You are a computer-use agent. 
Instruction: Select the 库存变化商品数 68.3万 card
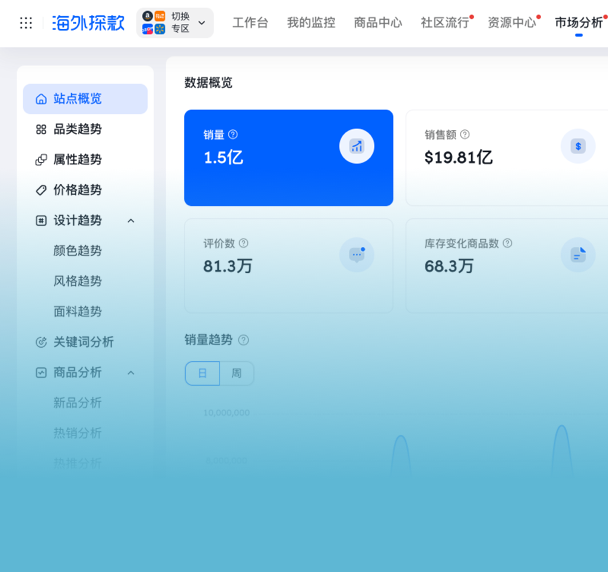point(506,266)
